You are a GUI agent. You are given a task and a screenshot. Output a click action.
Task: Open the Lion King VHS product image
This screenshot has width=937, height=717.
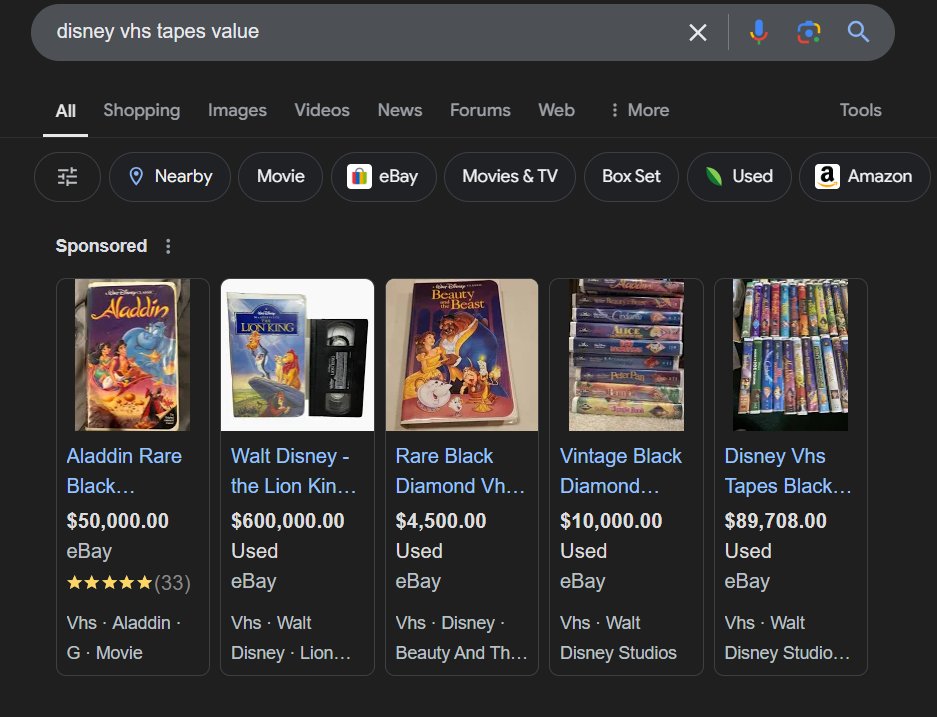[x=298, y=355]
